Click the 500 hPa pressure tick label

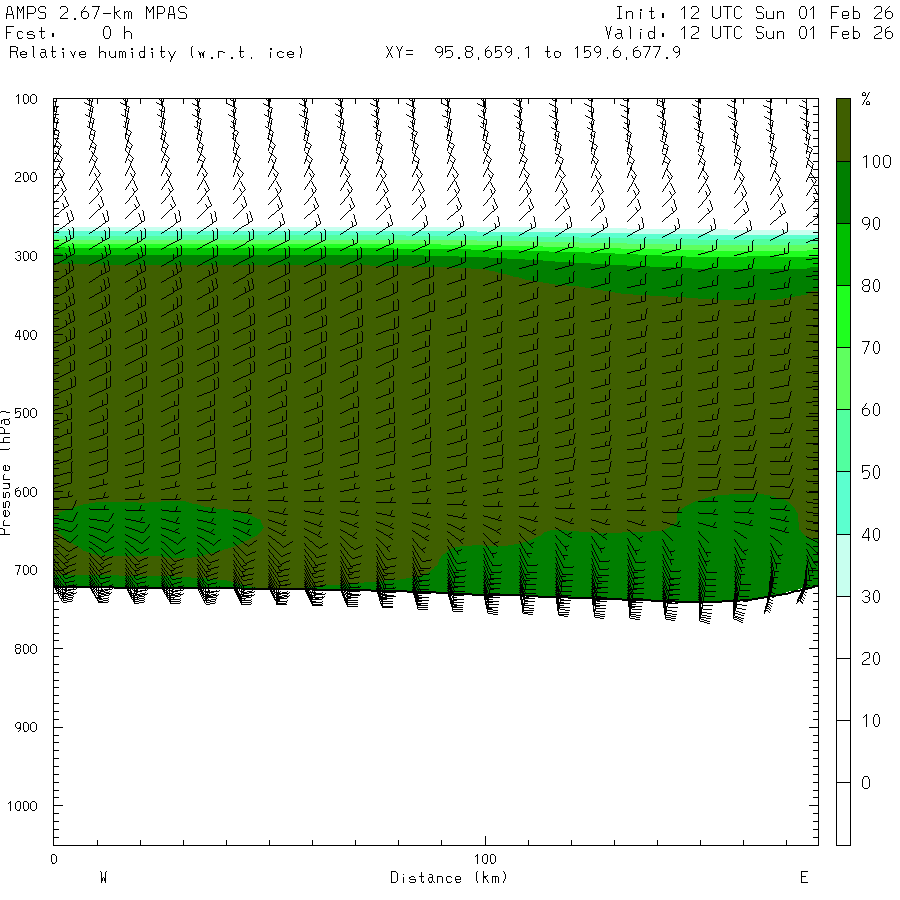(x=26, y=413)
